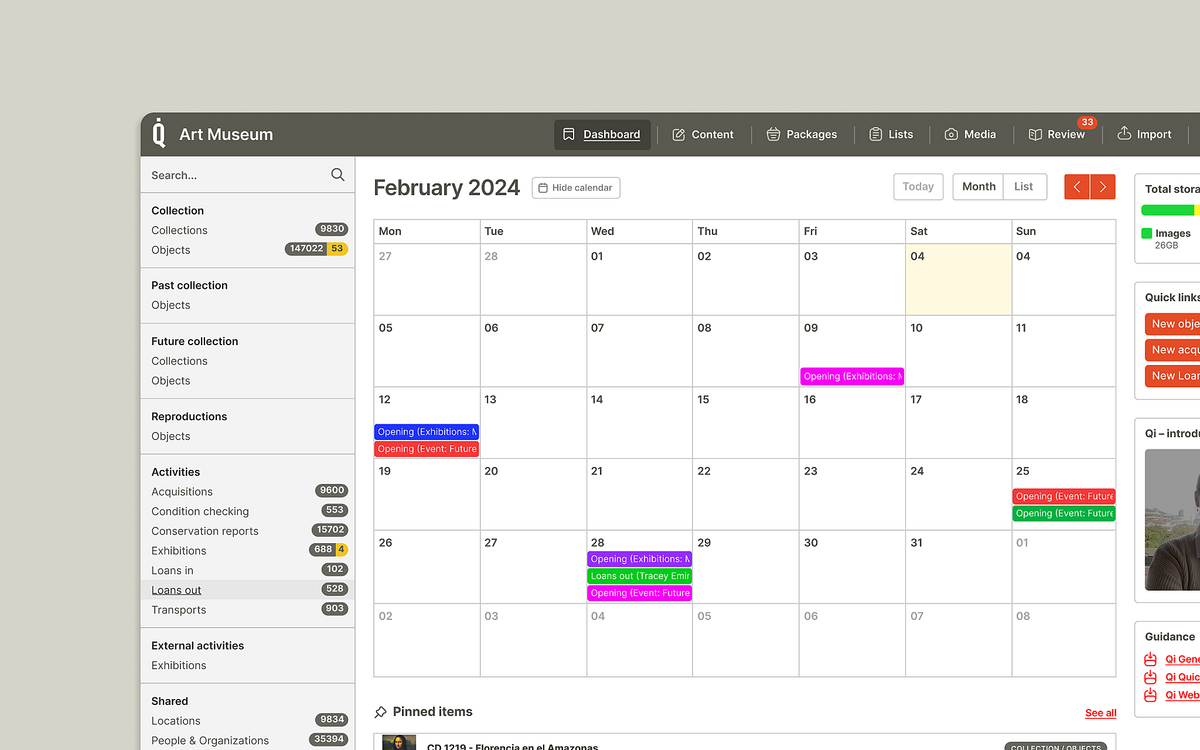Viewport: 1200px width, 750px height.
Task: Jump to today using the Today button
Action: pyautogui.click(x=917, y=186)
